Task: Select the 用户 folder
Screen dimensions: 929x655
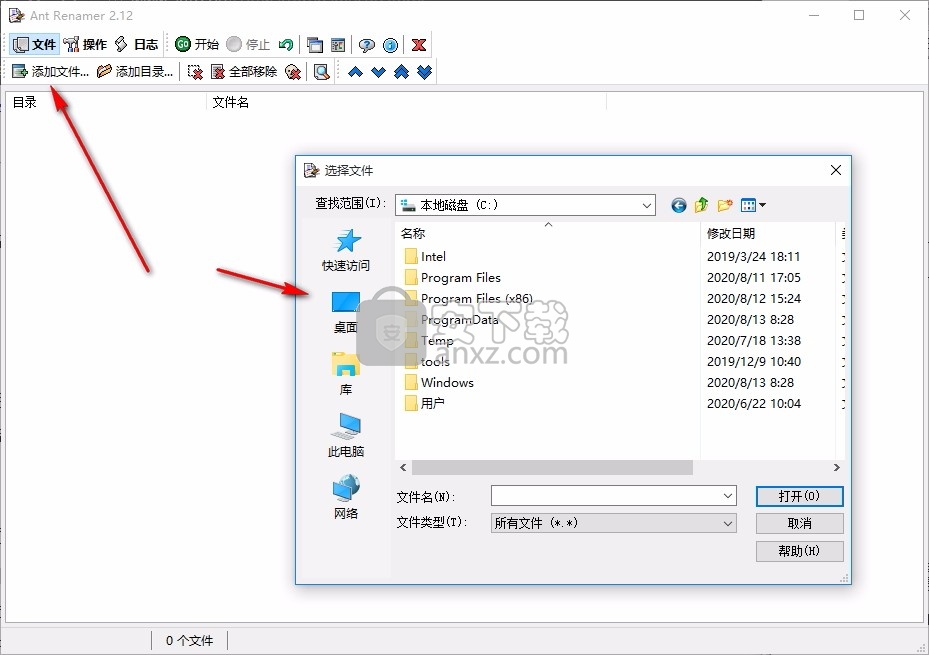Action: 424,404
